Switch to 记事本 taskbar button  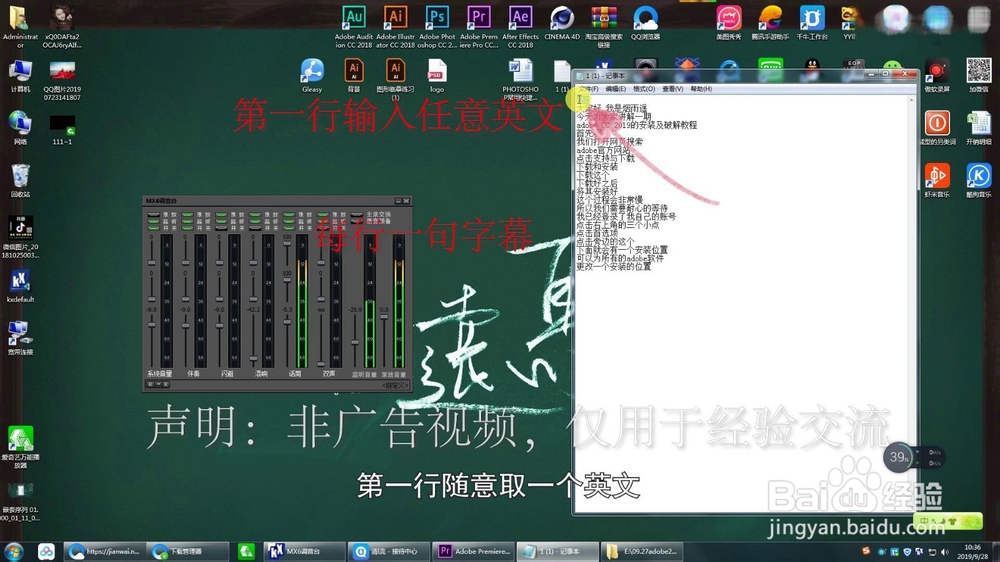[x=557, y=551]
